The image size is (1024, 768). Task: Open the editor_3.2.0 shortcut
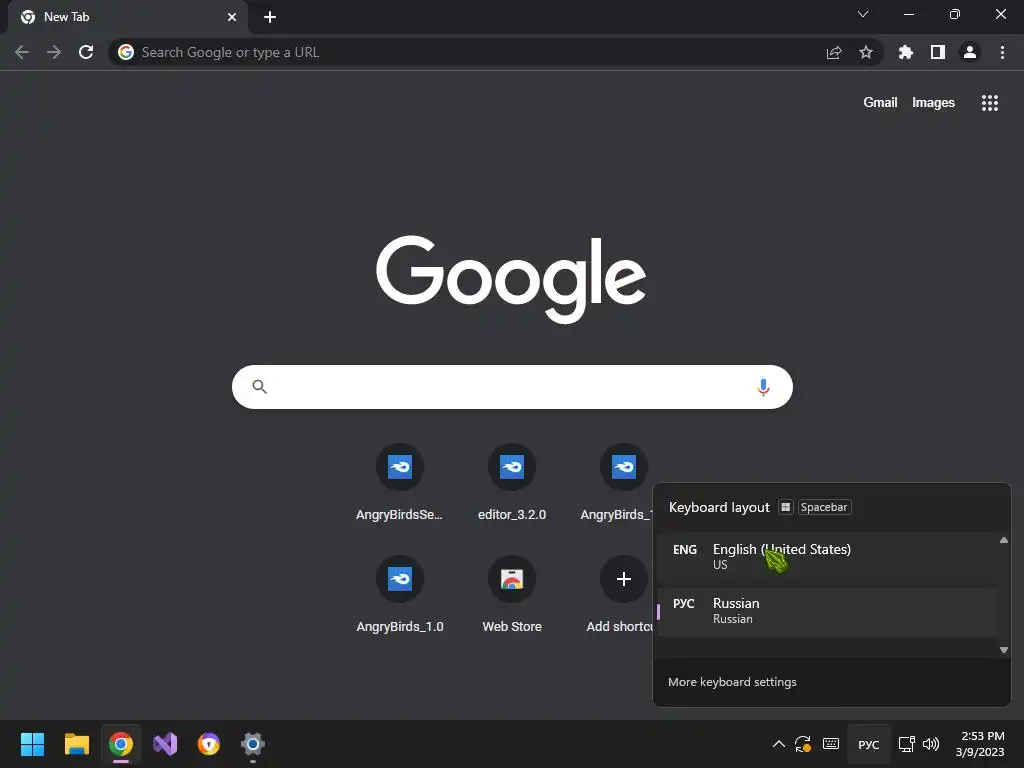pyautogui.click(x=512, y=482)
